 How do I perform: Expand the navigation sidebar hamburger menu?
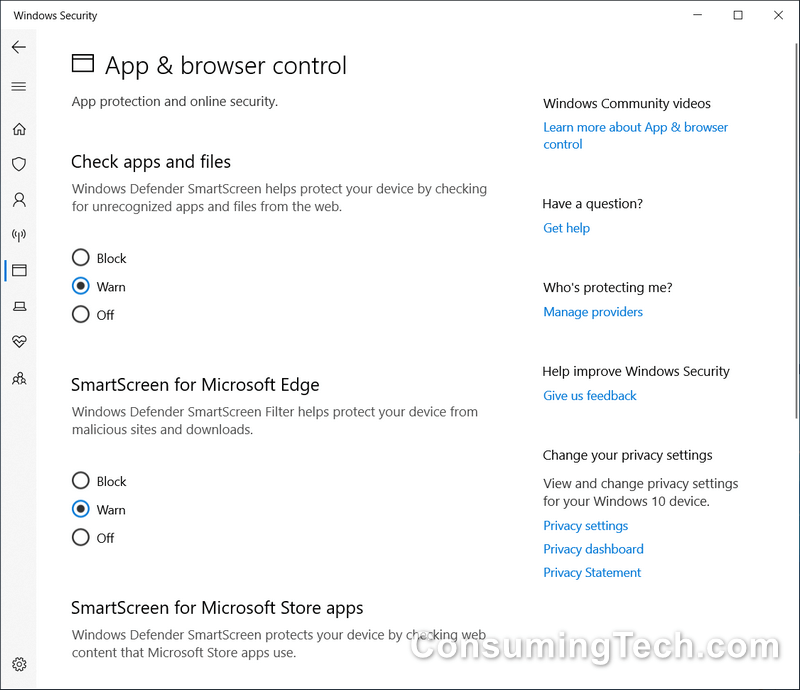pos(19,86)
